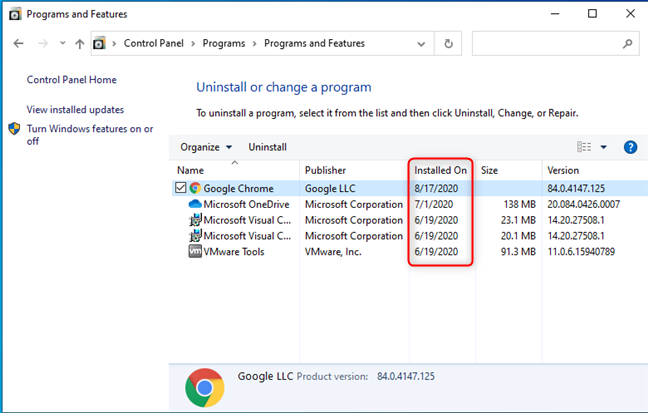Click VMware, Inc. publisher cell

coord(333,252)
